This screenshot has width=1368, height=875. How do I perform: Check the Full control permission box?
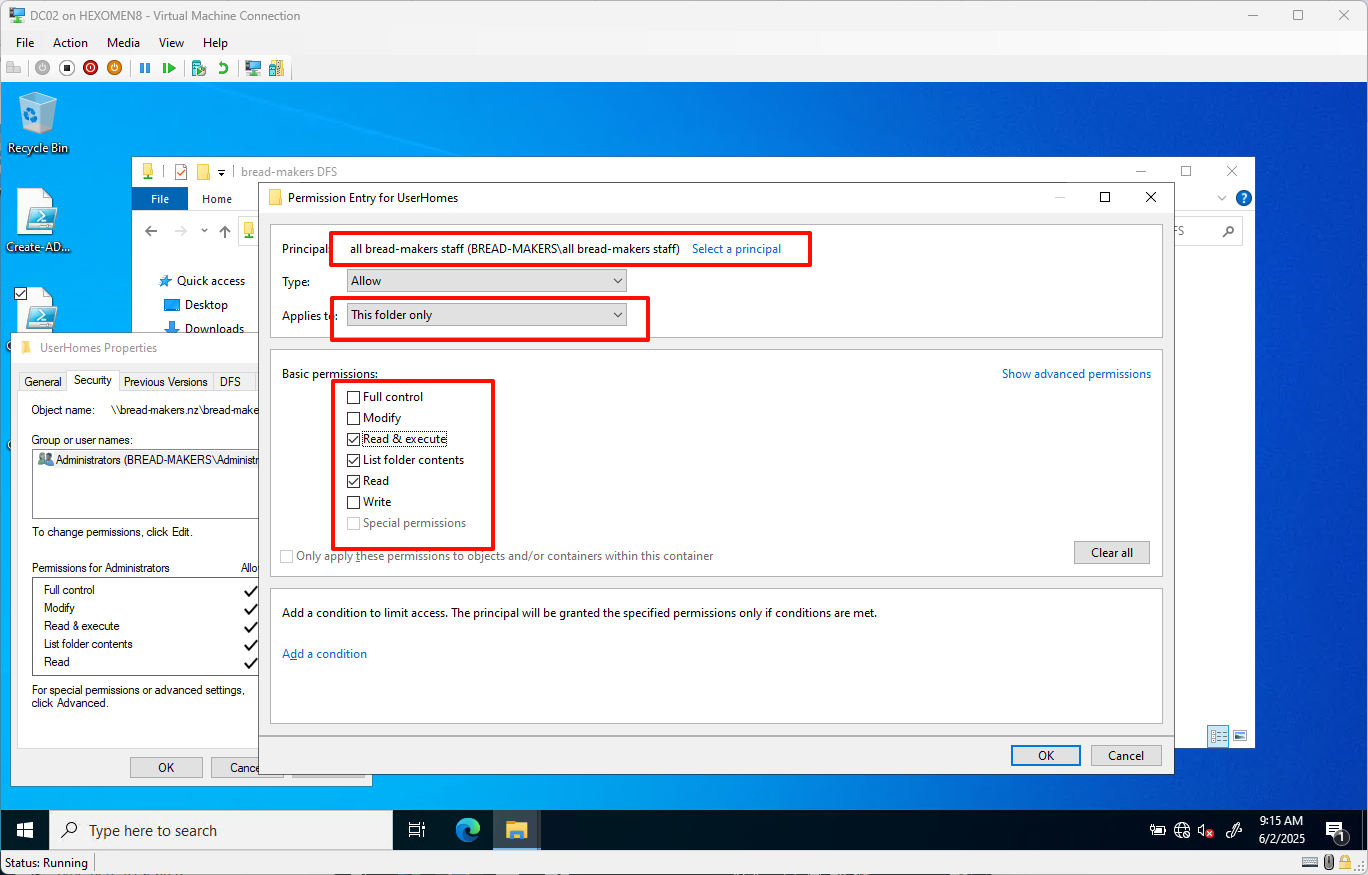pos(353,397)
